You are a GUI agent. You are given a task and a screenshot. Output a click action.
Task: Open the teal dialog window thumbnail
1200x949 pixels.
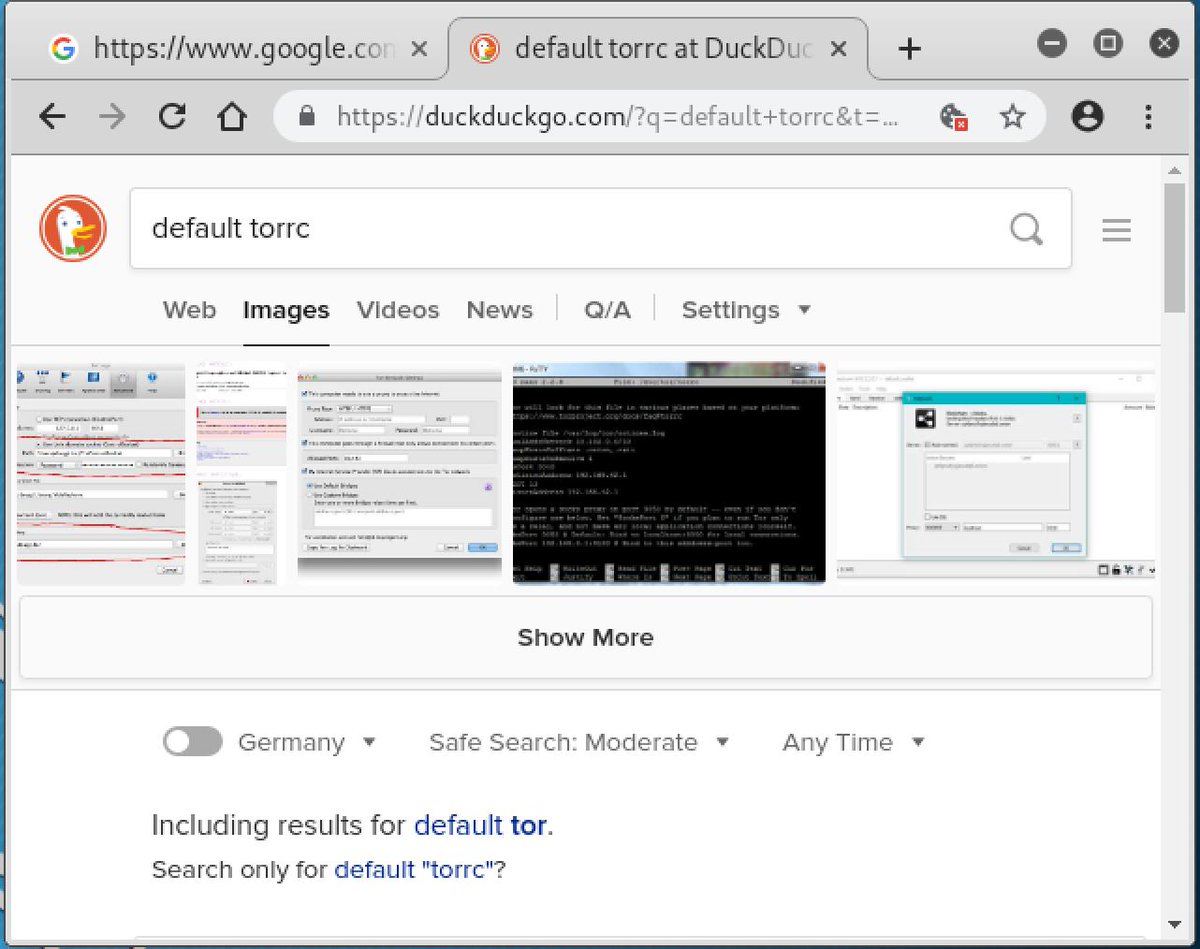point(996,474)
